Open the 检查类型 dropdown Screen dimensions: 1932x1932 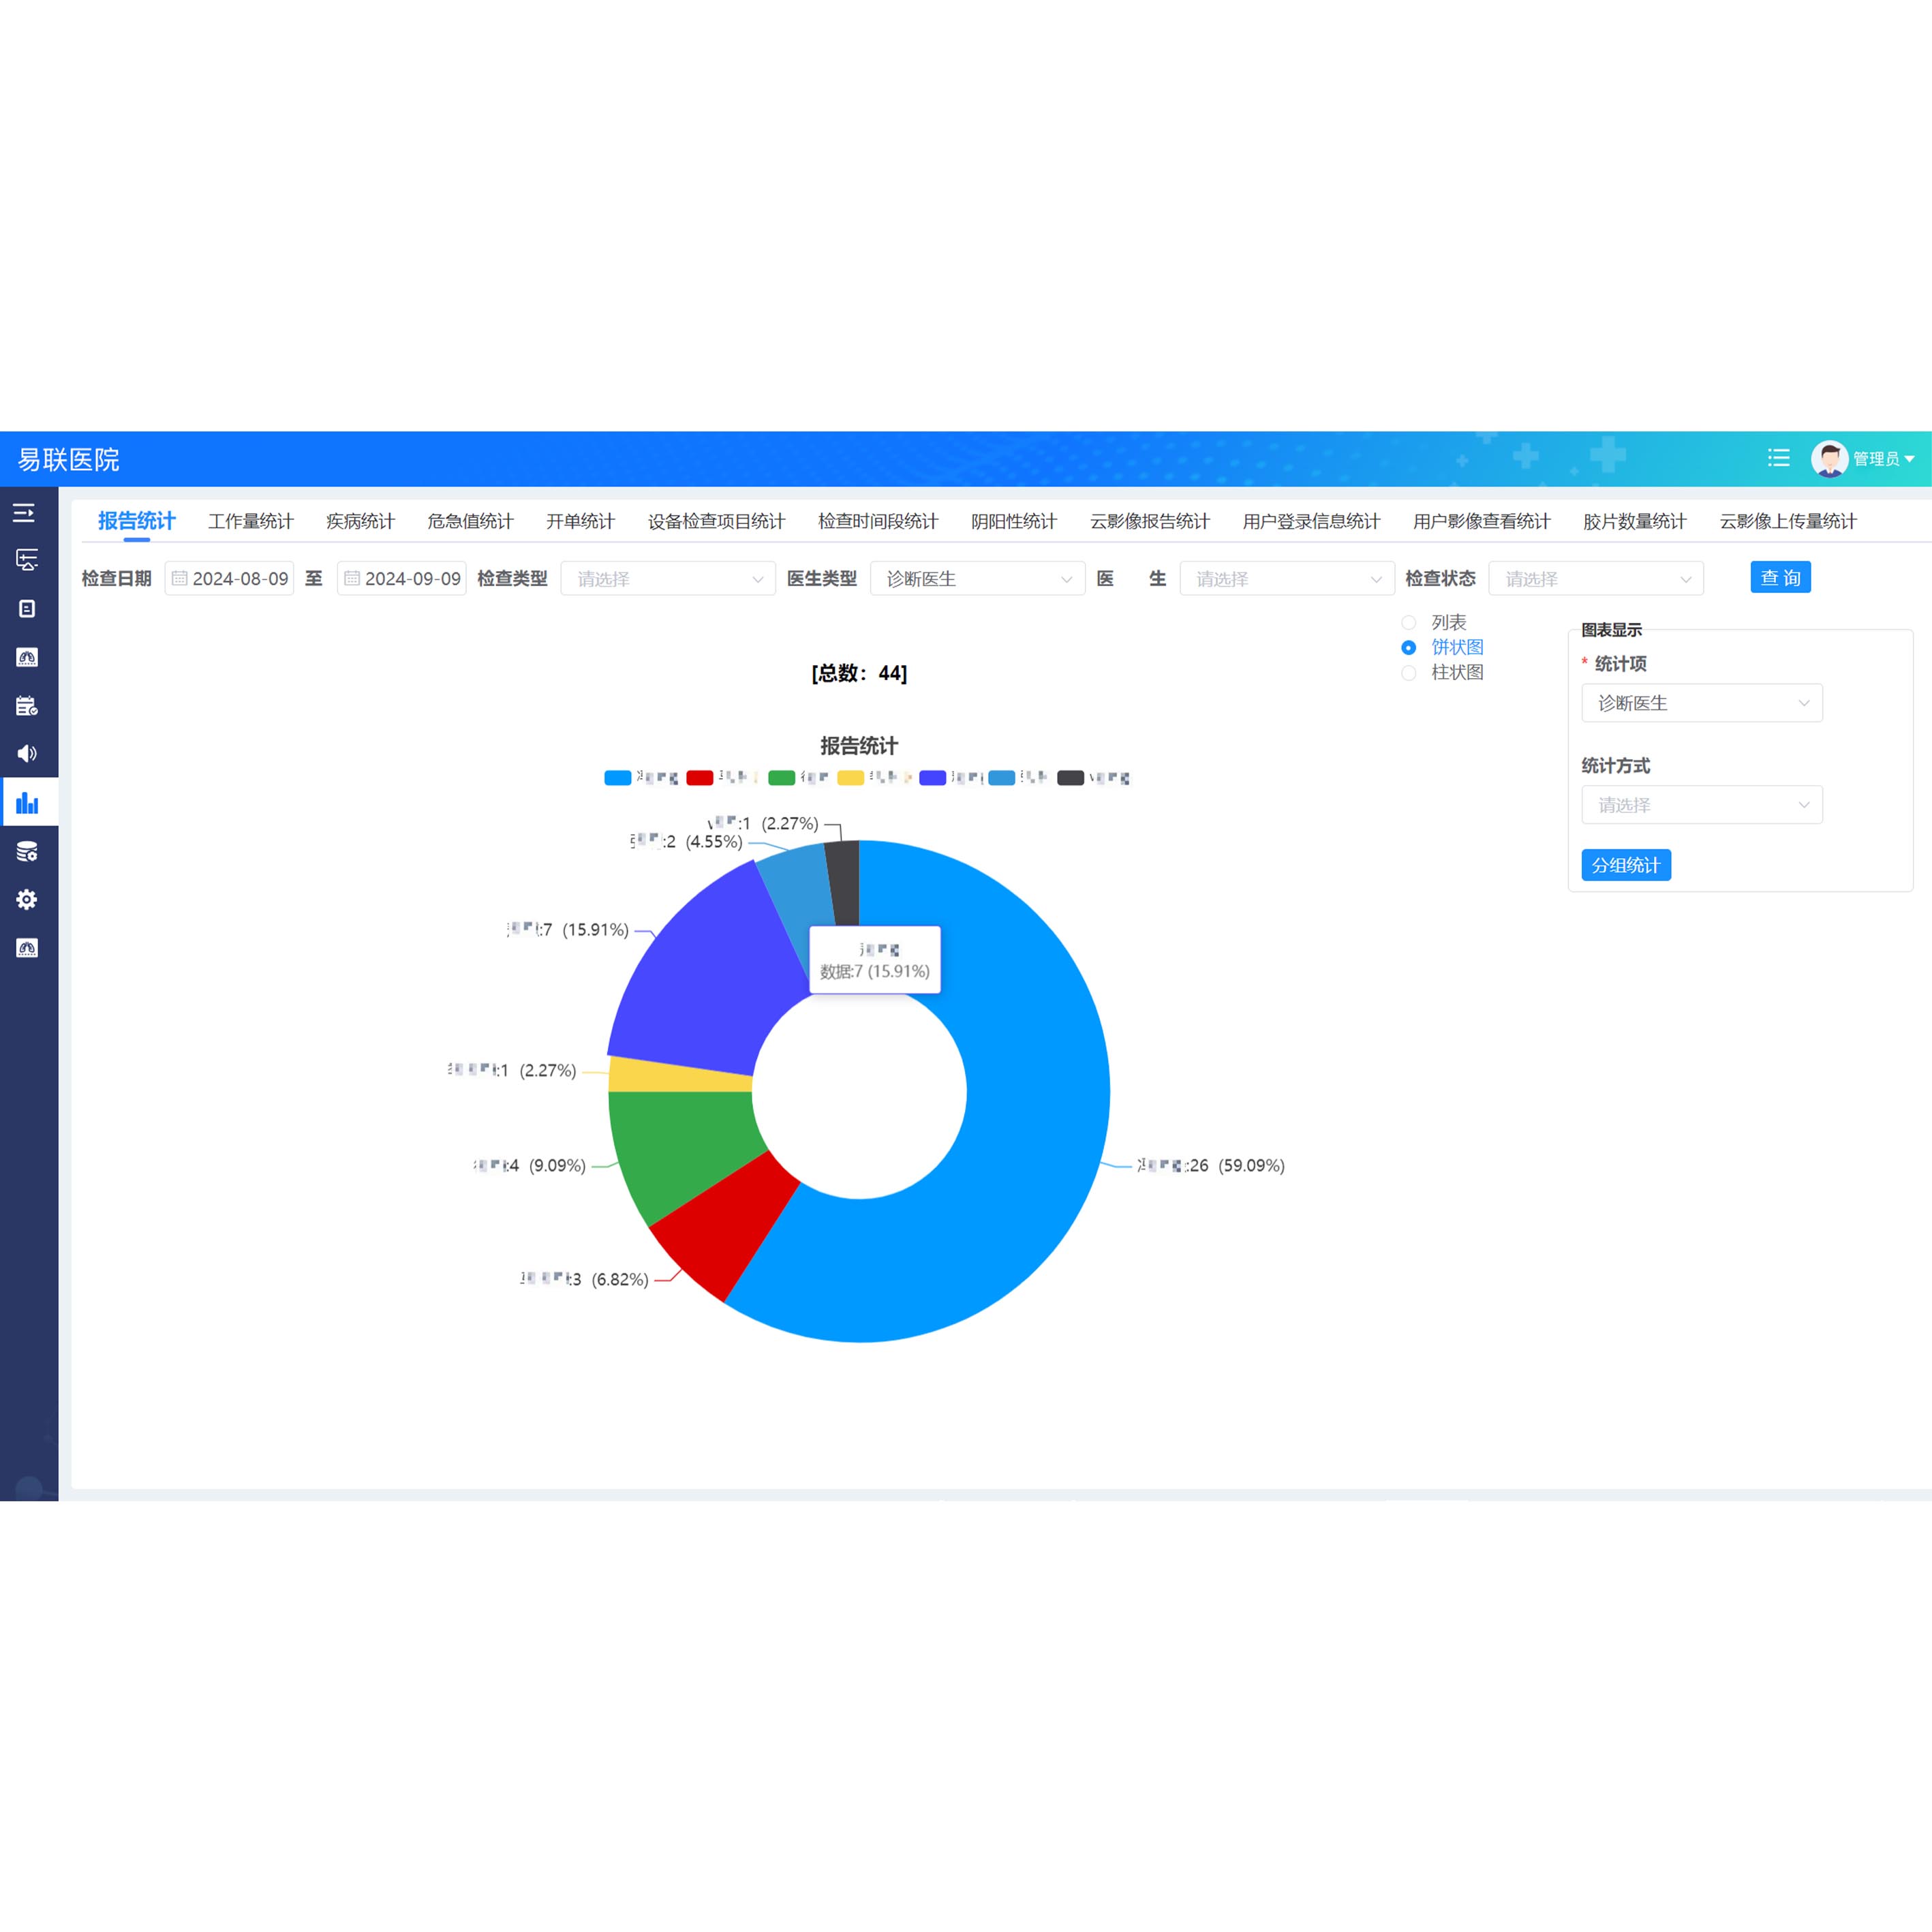[x=667, y=579]
